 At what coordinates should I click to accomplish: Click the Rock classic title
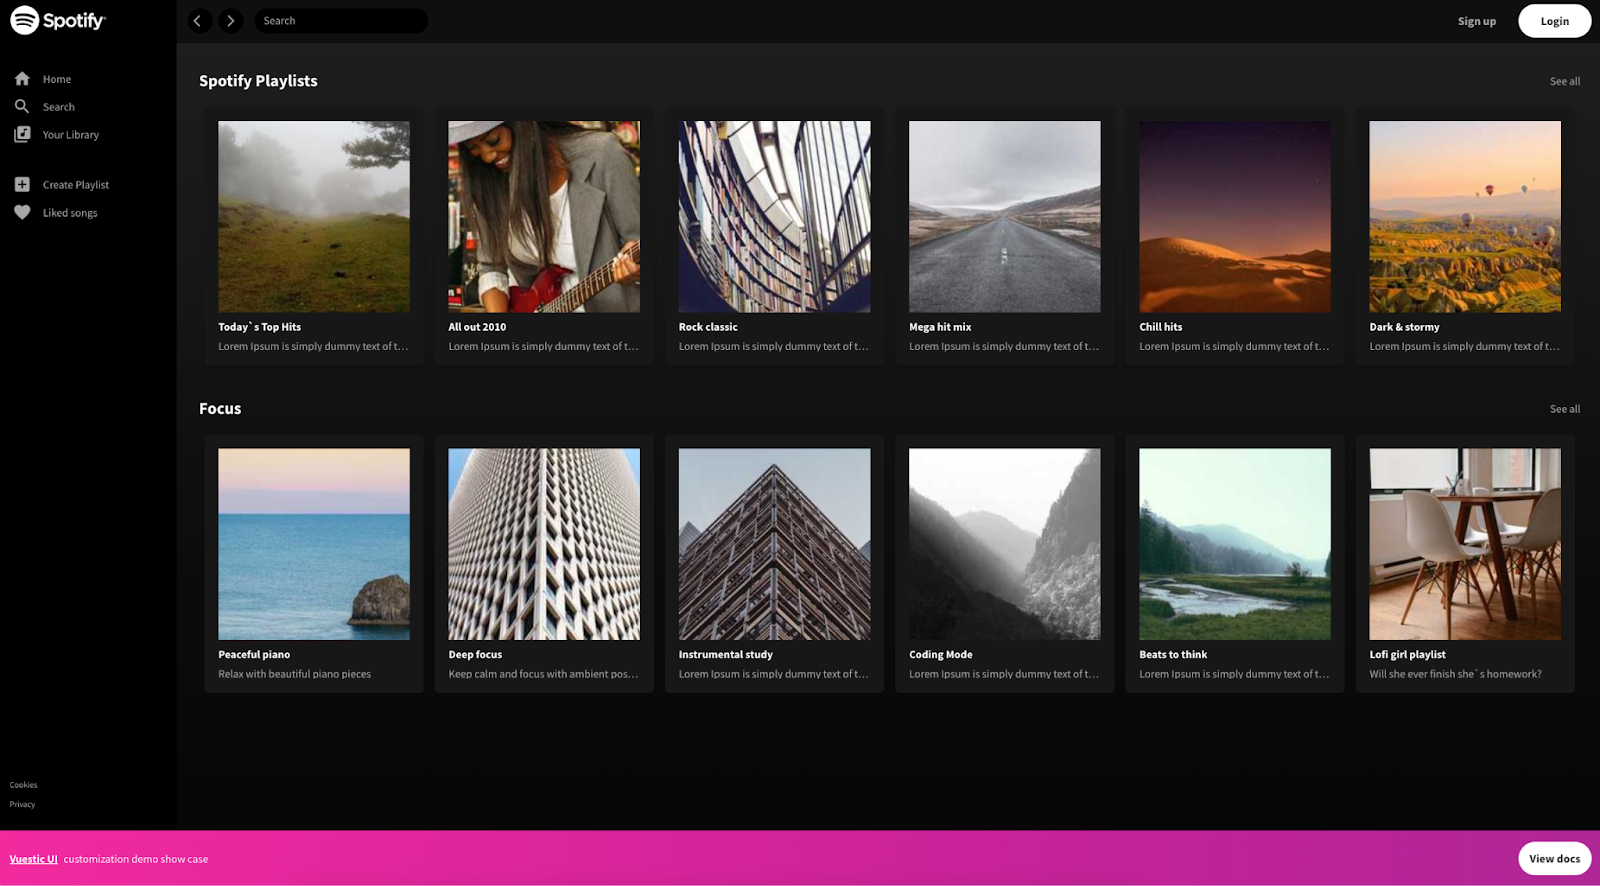pos(708,327)
